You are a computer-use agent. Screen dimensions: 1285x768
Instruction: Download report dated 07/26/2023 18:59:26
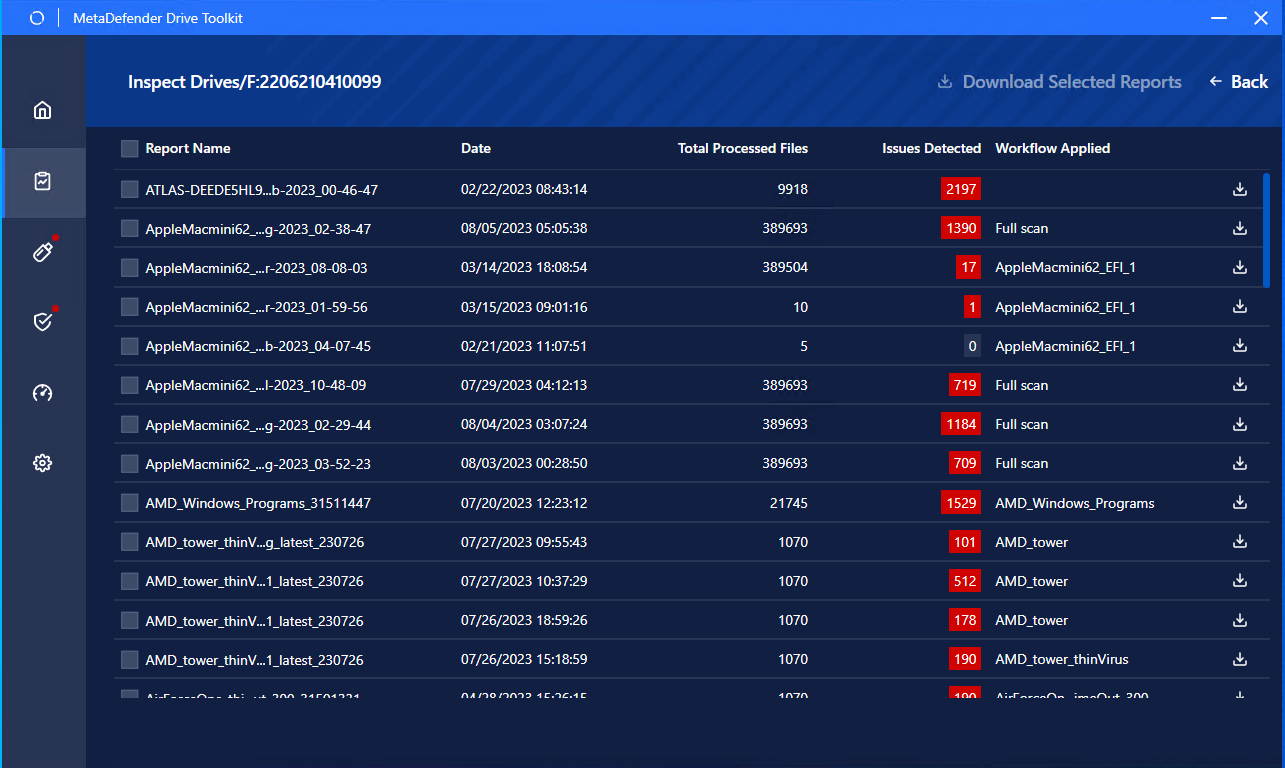pos(1240,620)
